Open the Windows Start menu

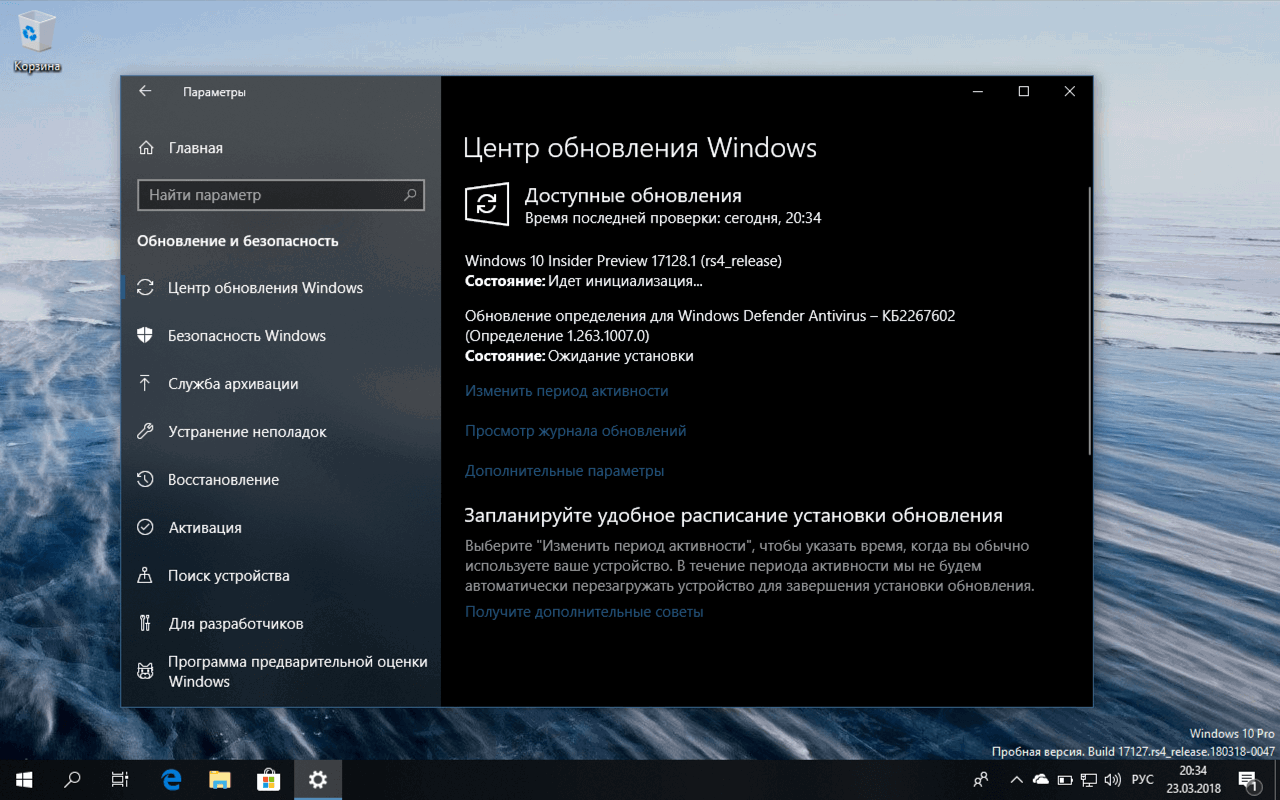pyautogui.click(x=24, y=779)
